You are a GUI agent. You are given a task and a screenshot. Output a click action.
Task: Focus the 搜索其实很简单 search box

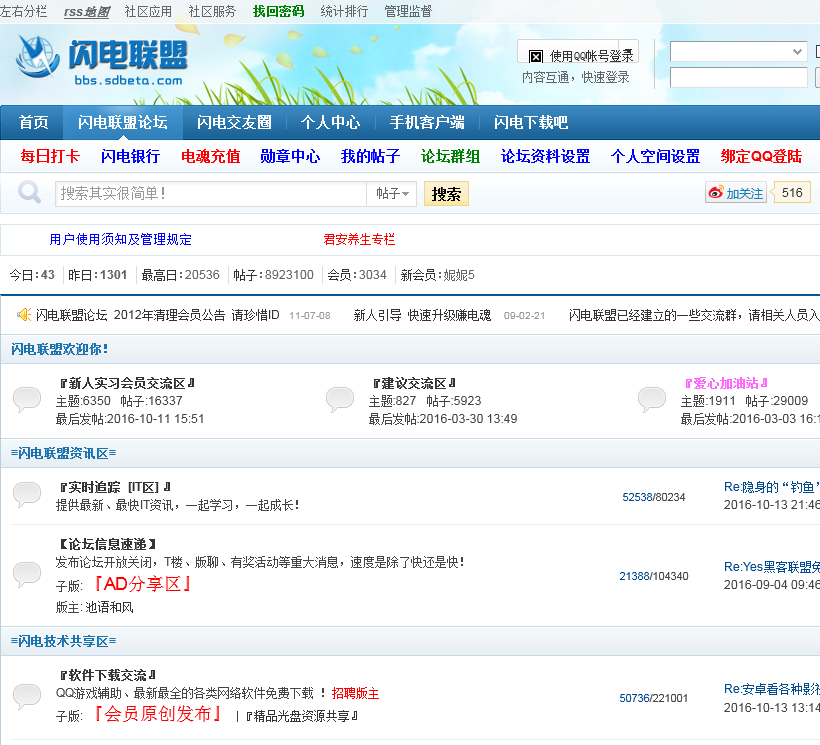(x=211, y=194)
